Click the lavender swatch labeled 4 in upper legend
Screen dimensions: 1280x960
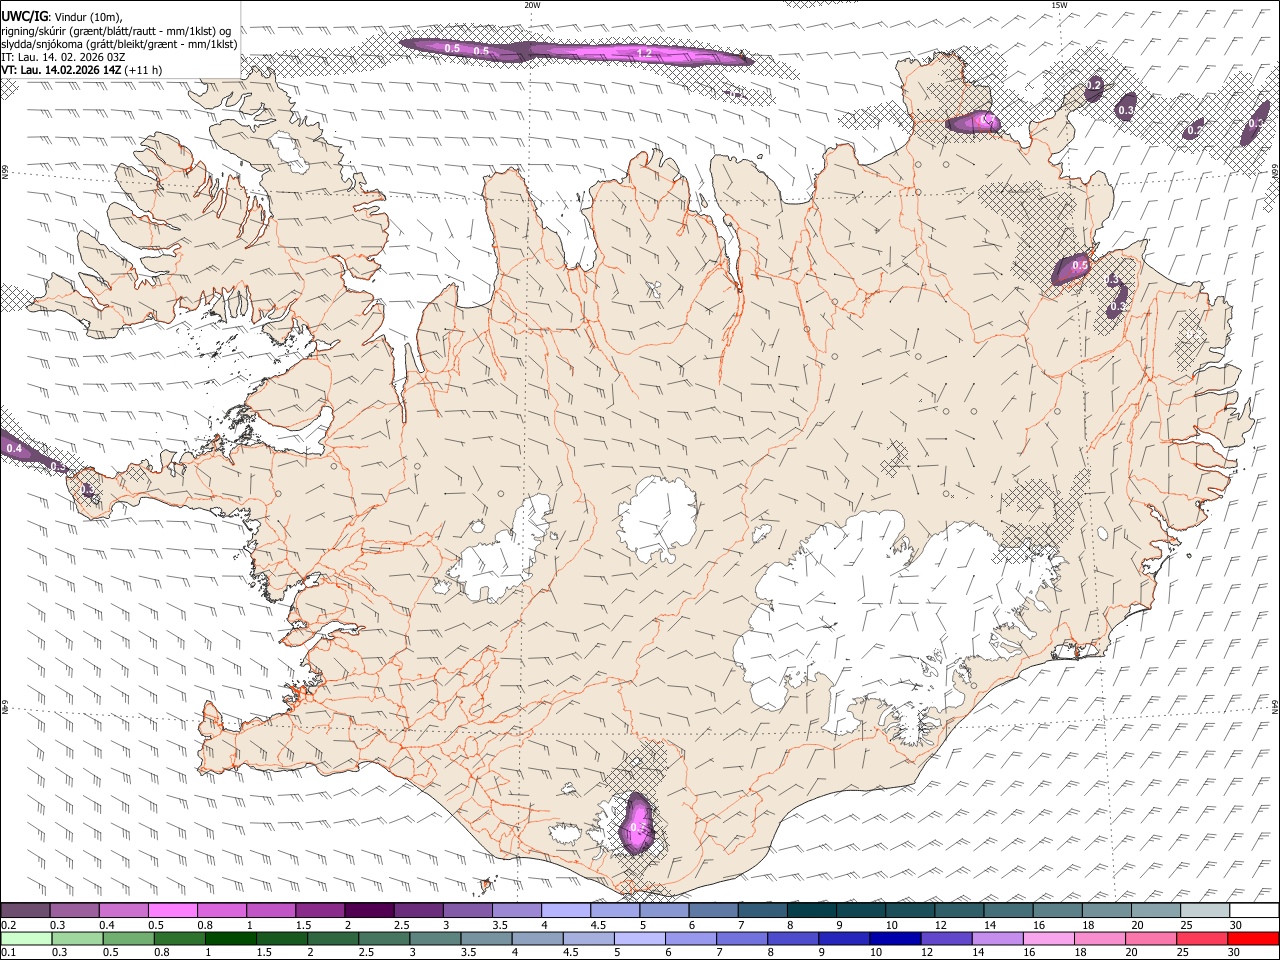coord(566,910)
